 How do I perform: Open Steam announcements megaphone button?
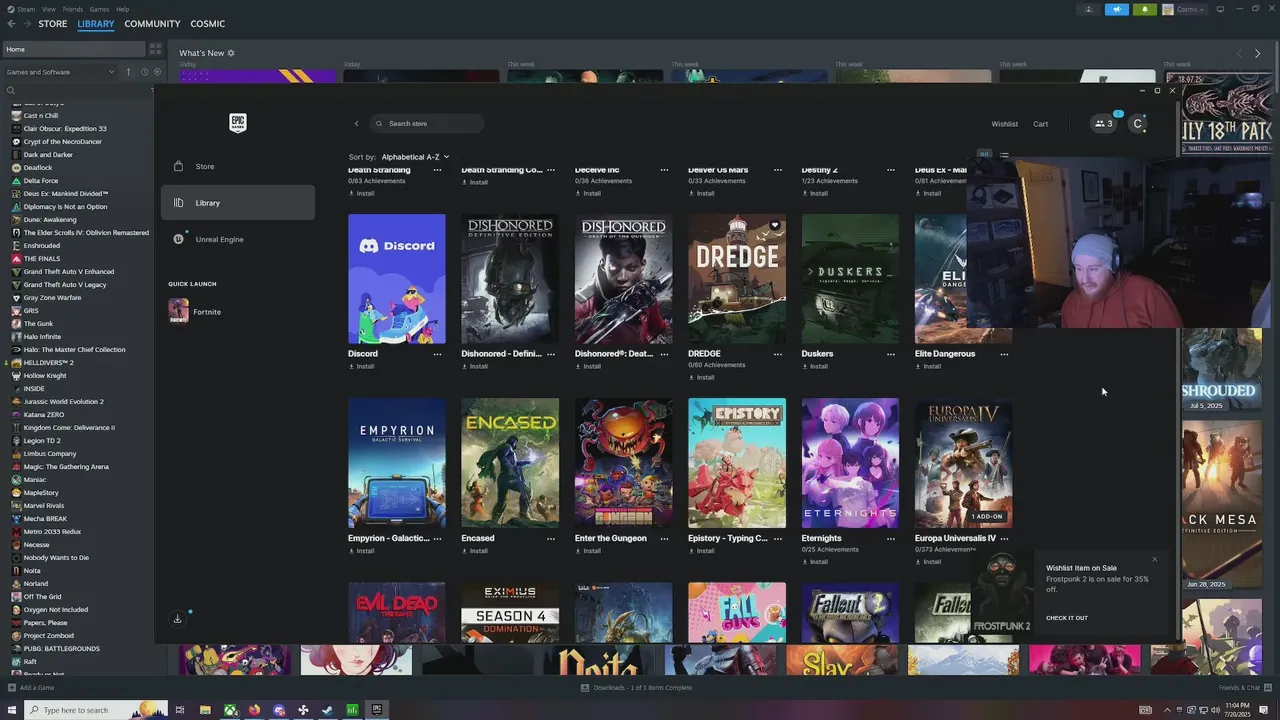(1117, 9)
